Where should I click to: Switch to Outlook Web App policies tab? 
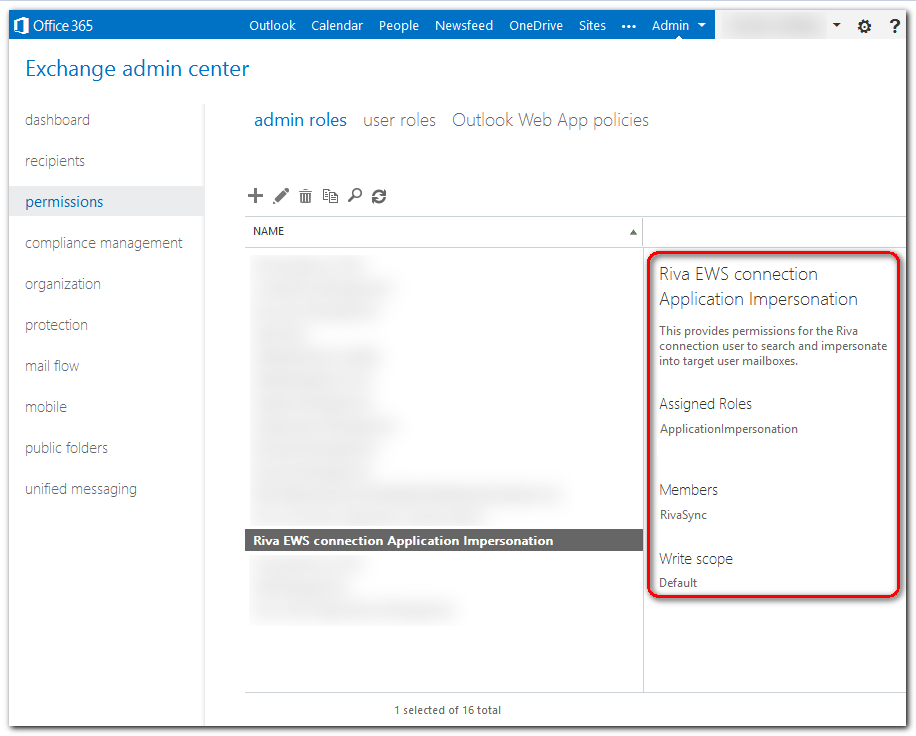(550, 120)
